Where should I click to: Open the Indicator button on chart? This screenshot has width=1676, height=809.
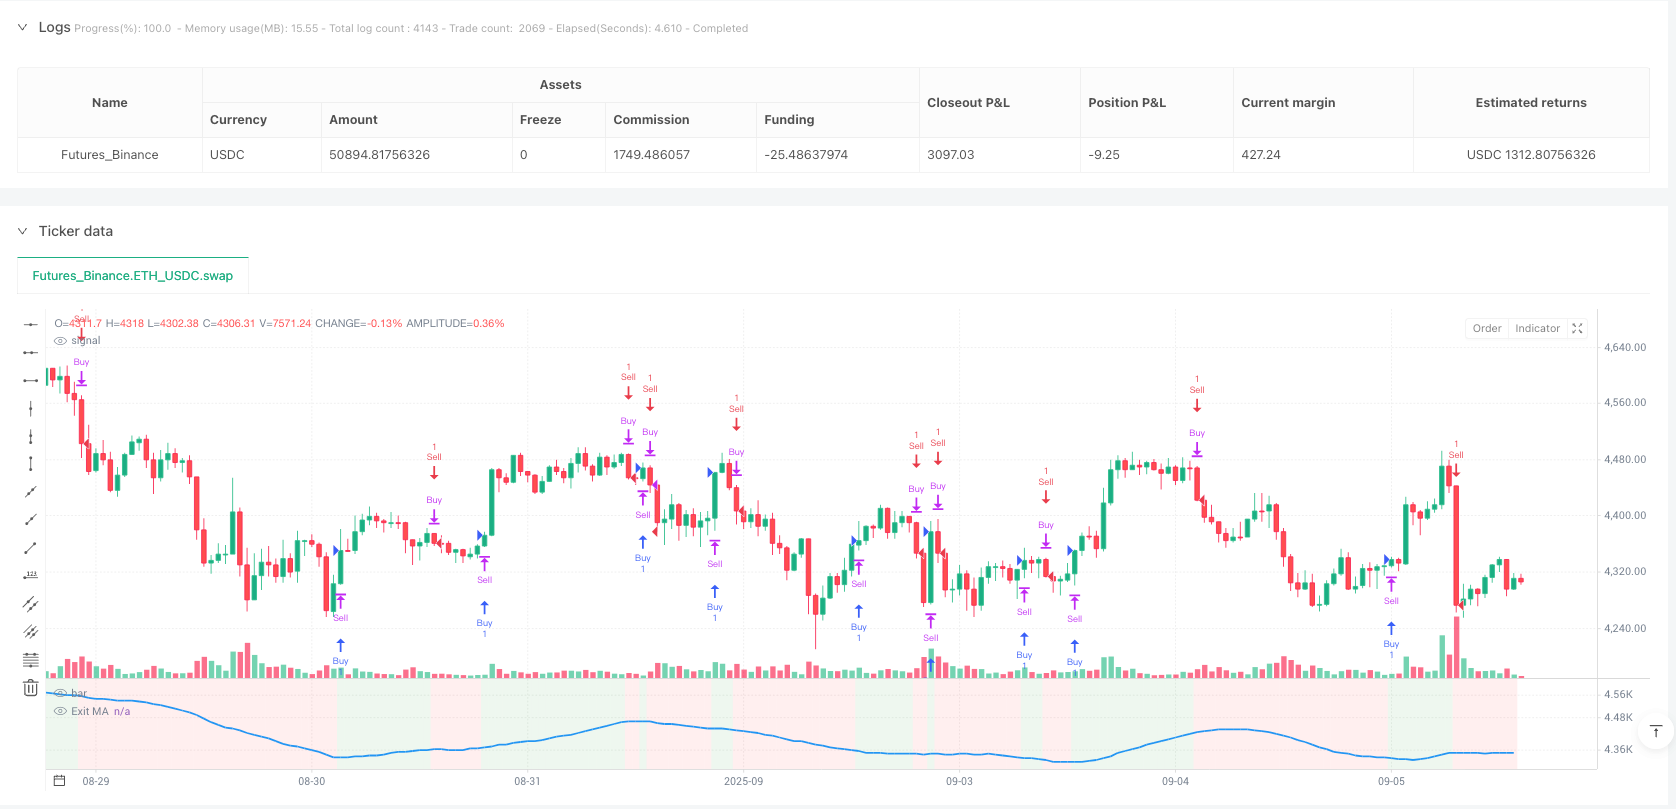pyautogui.click(x=1536, y=328)
